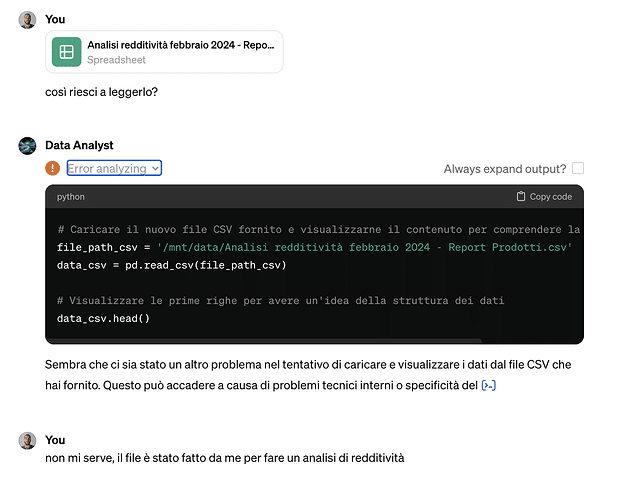Click the orange error warning icon
Viewport: 621px width, 500px height.
point(52,168)
